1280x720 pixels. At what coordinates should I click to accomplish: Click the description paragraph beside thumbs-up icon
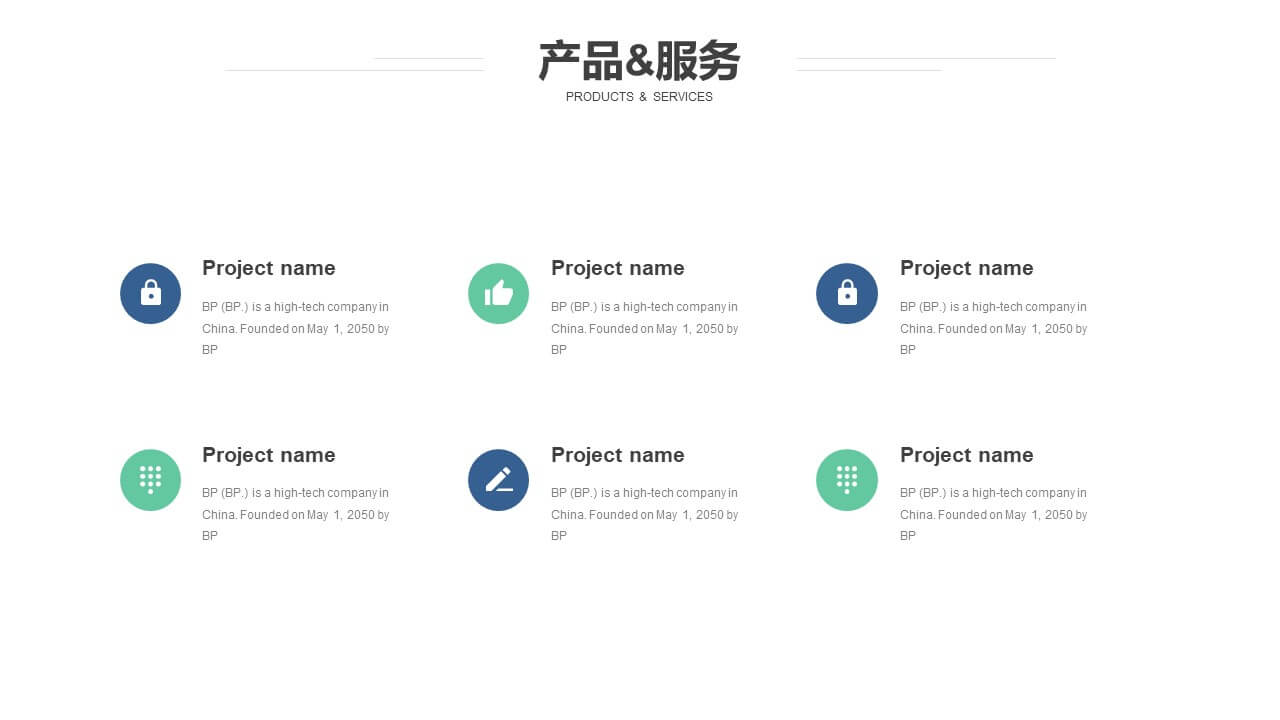(645, 328)
